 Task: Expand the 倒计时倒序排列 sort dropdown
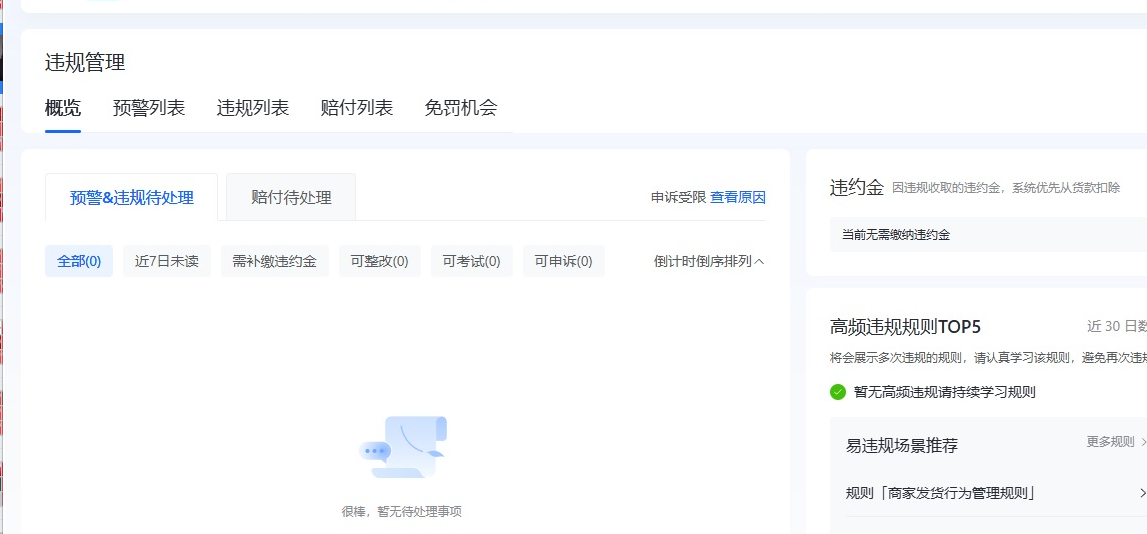coord(709,261)
